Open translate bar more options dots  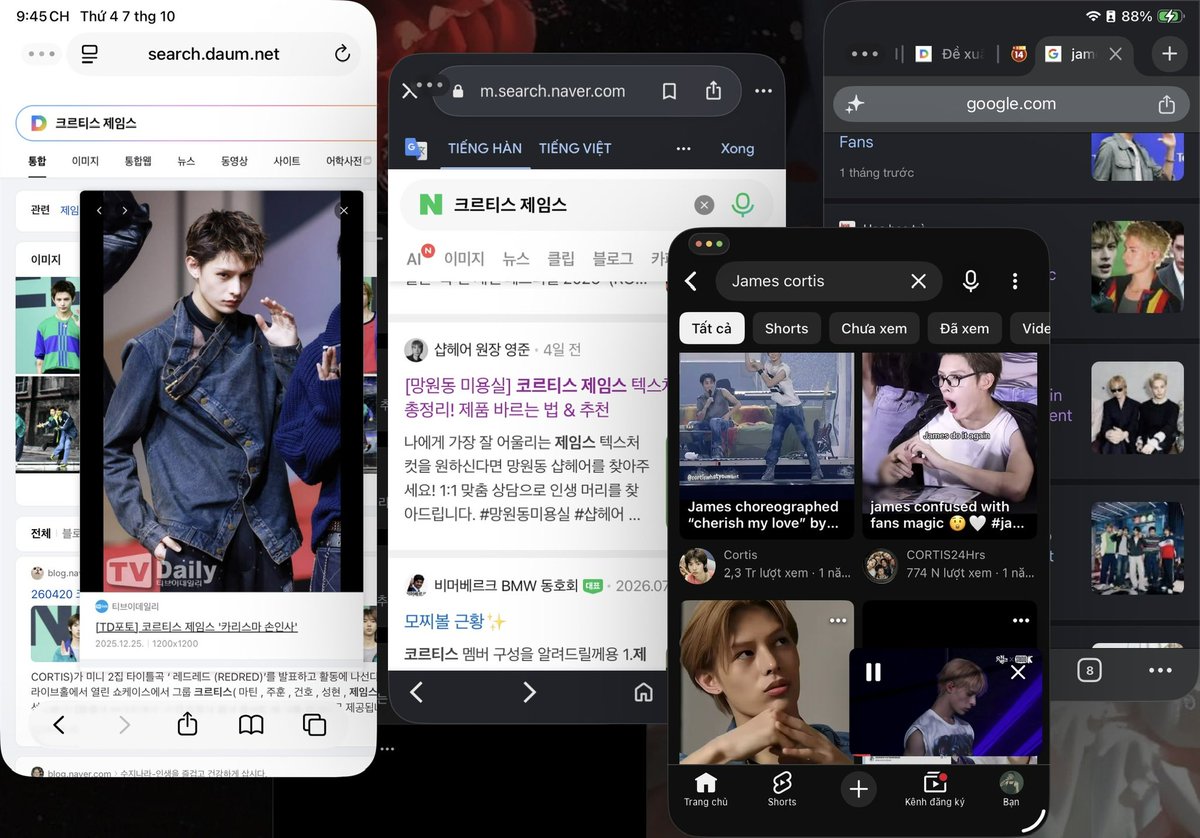684,148
